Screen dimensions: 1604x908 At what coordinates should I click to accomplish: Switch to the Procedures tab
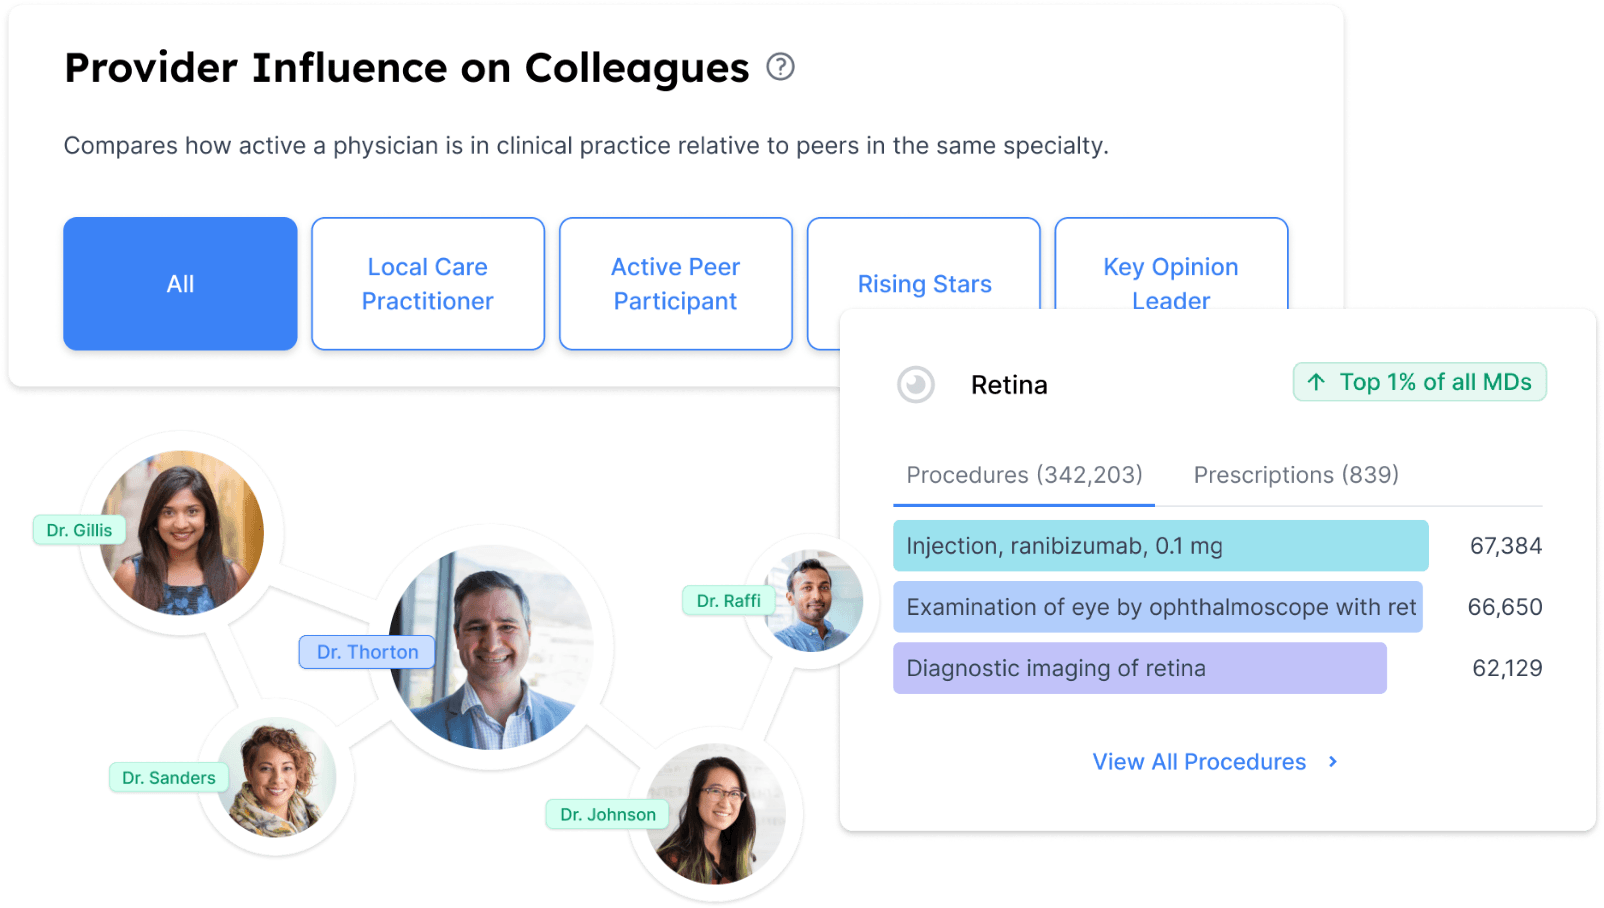(x=1024, y=475)
